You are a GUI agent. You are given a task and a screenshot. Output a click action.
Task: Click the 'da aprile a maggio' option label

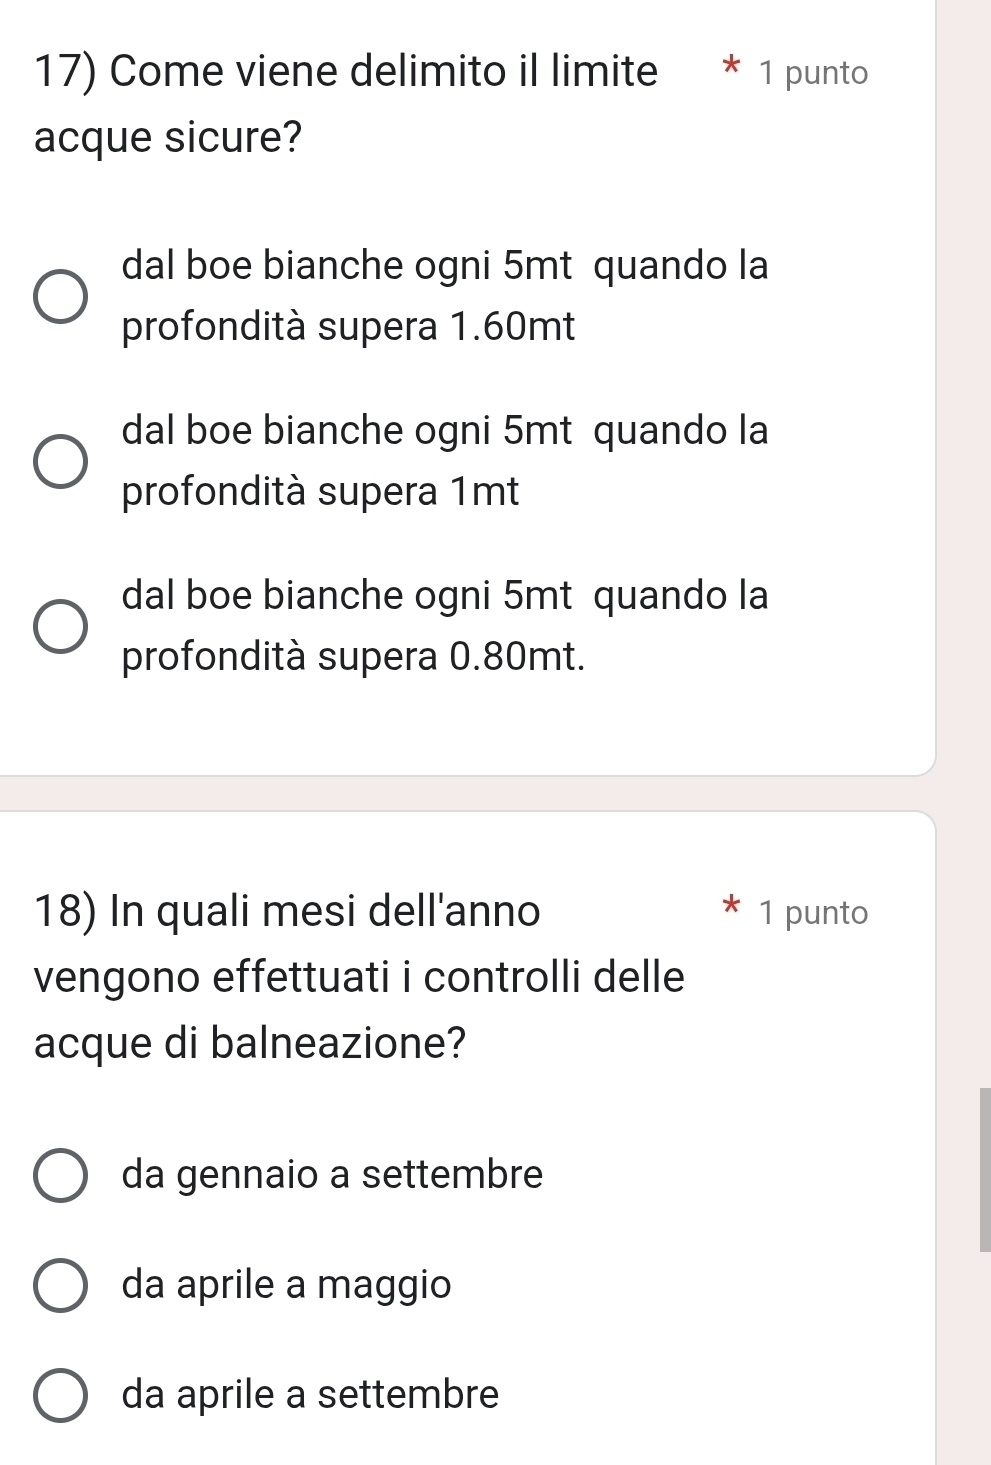coord(286,1284)
